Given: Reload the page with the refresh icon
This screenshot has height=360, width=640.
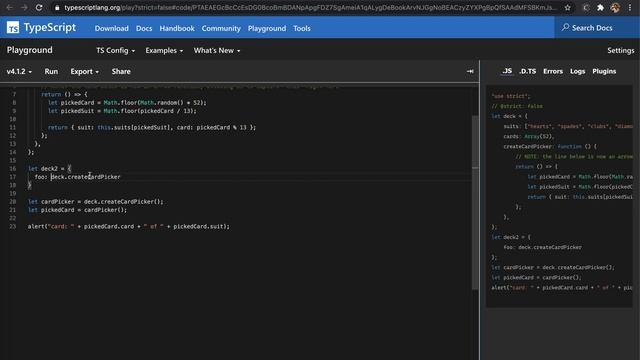Looking at the screenshot, I should click(39, 7).
